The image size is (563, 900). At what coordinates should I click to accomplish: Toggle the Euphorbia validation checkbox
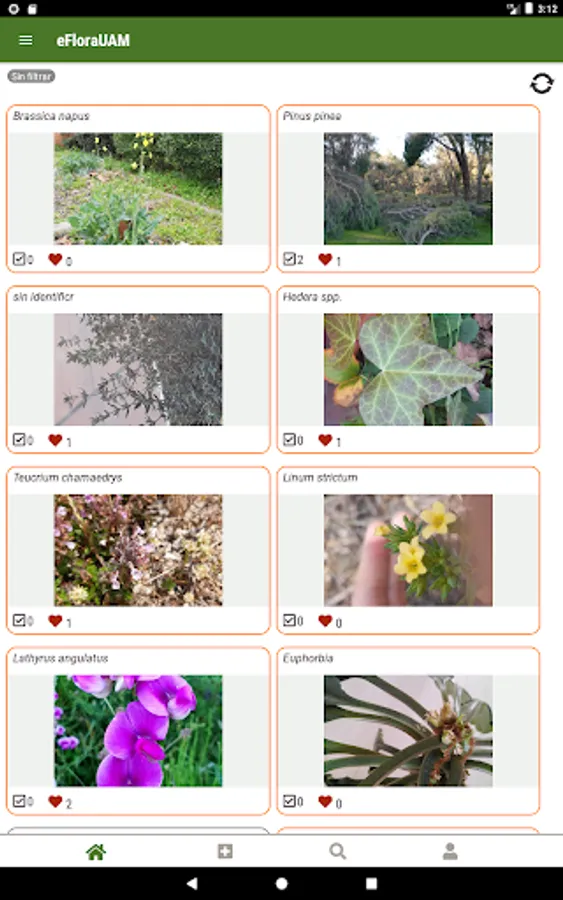pyautogui.click(x=289, y=801)
